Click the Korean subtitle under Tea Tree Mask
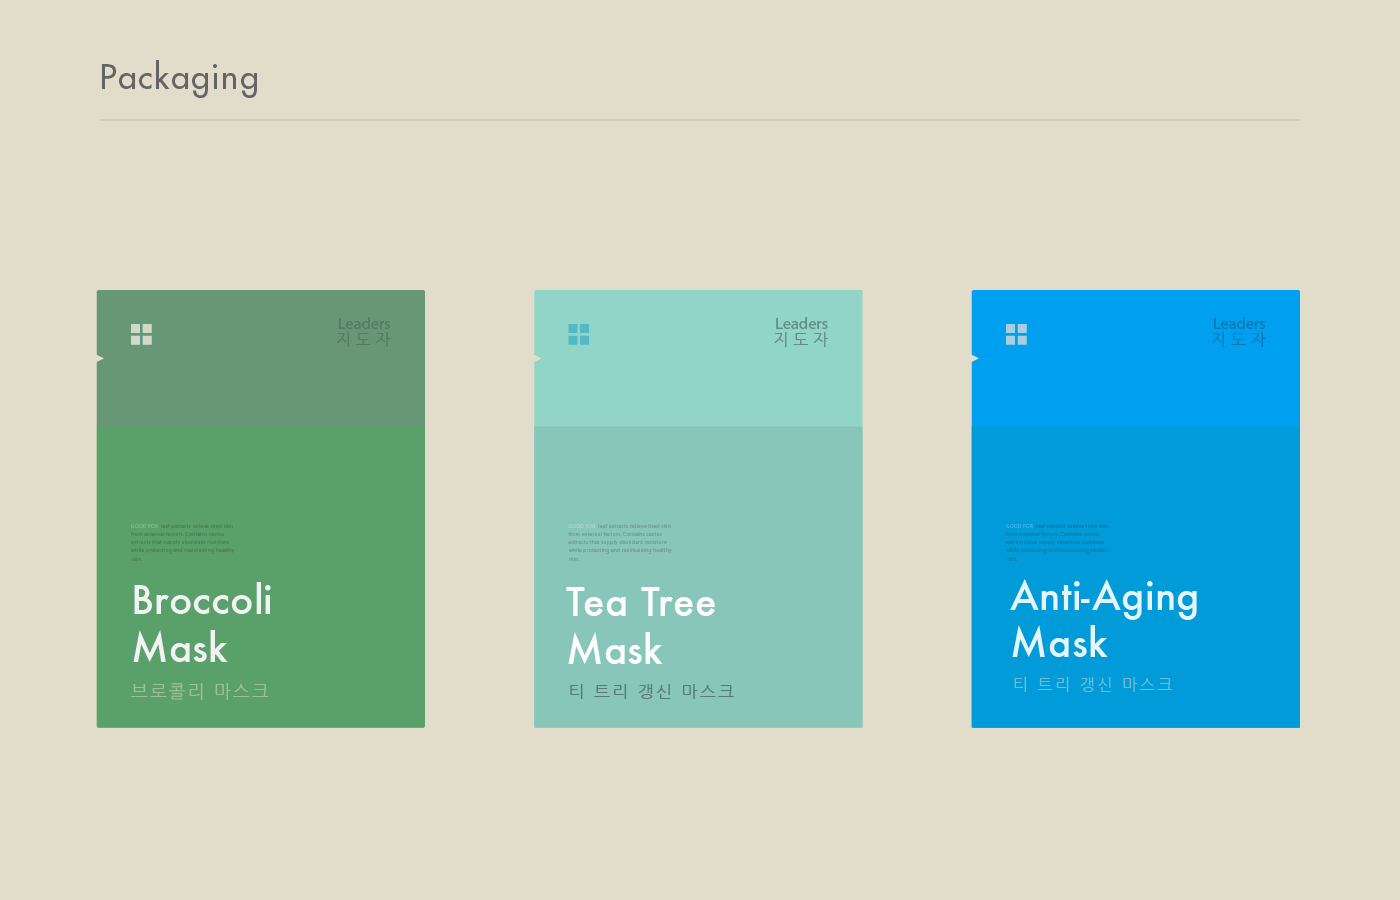 coord(651,691)
